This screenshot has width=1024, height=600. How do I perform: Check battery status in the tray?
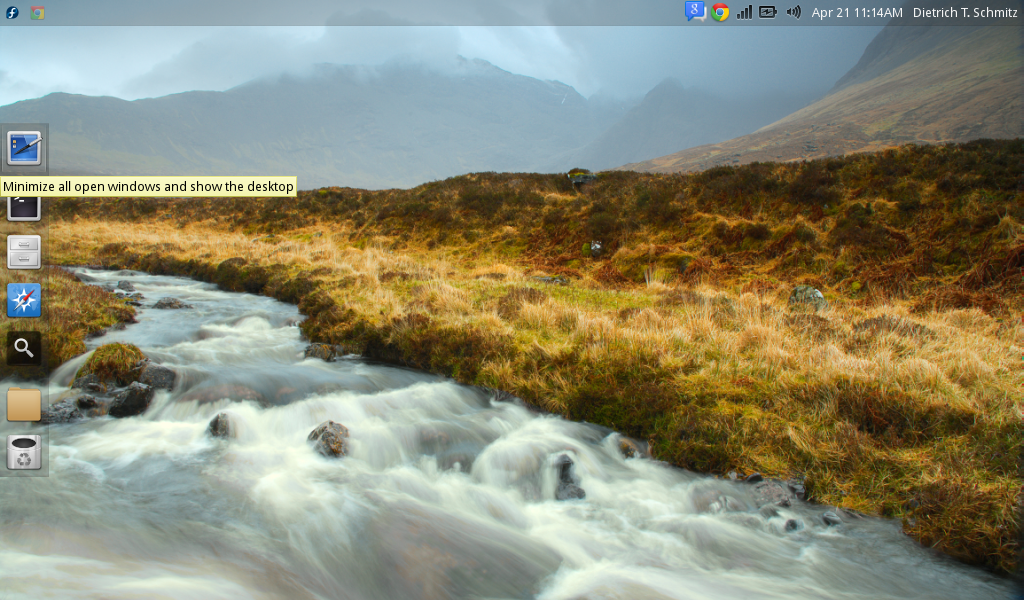pyautogui.click(x=768, y=12)
